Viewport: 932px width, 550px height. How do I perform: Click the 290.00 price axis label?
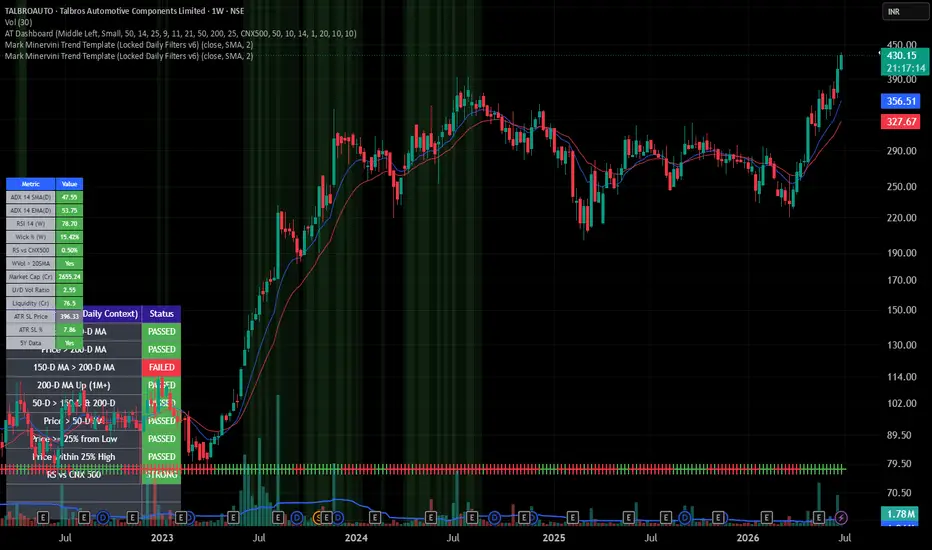(x=901, y=151)
